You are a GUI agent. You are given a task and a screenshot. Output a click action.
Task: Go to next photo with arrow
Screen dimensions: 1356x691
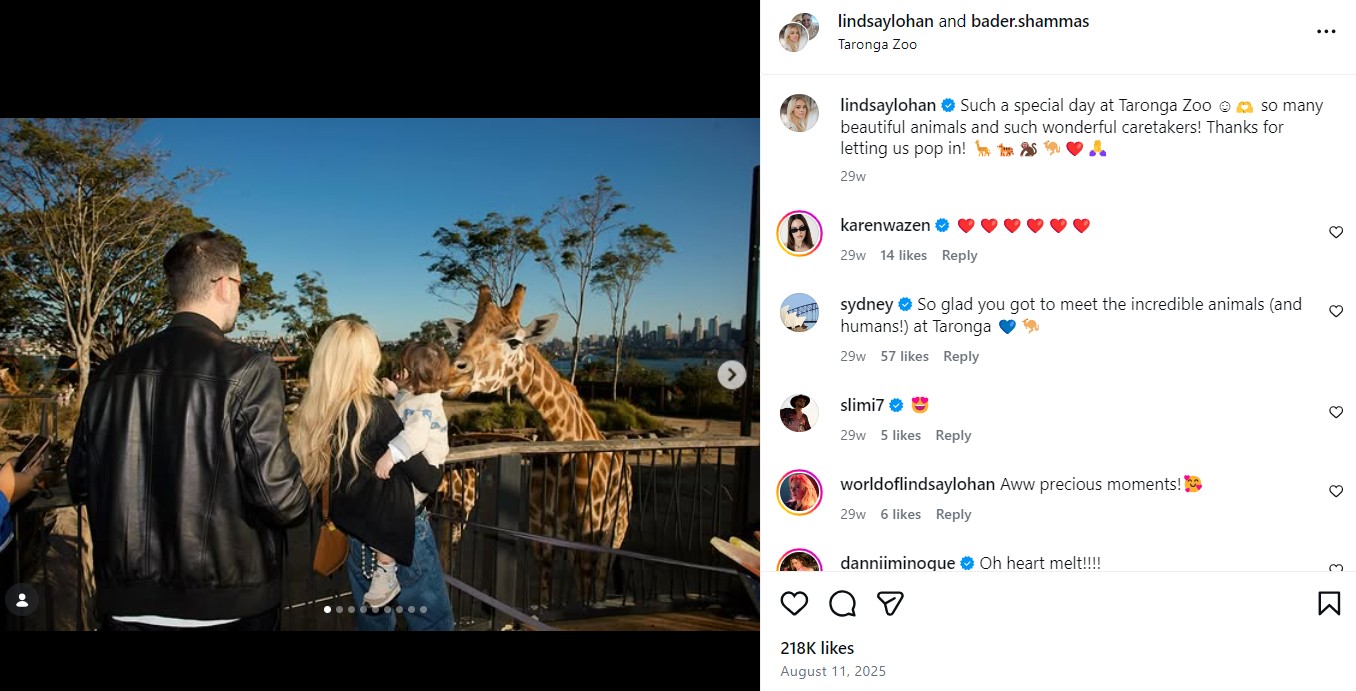click(732, 375)
